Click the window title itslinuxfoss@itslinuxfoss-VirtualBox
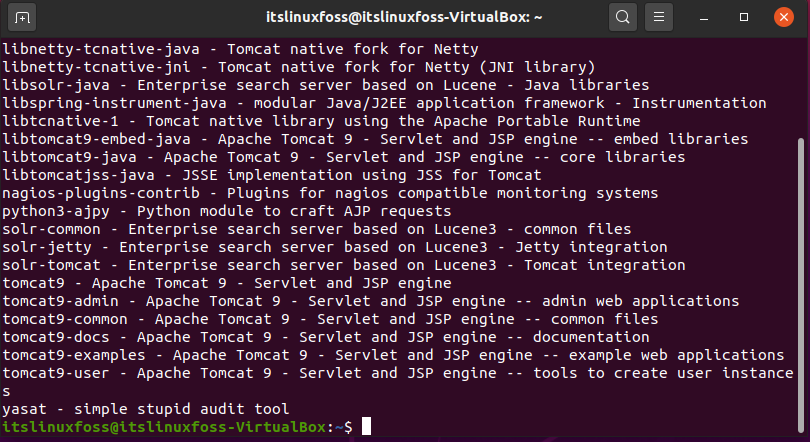The height and width of the screenshot is (442, 810). [404, 17]
